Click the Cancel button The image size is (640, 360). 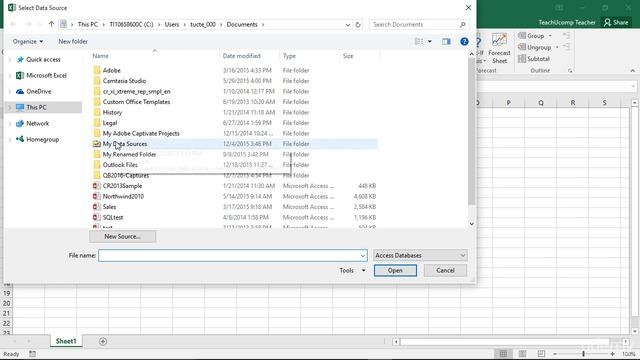445,270
